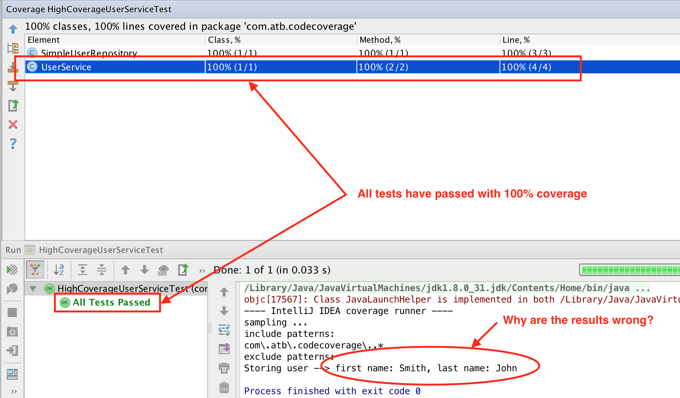
Task: Jump to previous failed test
Action: (x=125, y=270)
